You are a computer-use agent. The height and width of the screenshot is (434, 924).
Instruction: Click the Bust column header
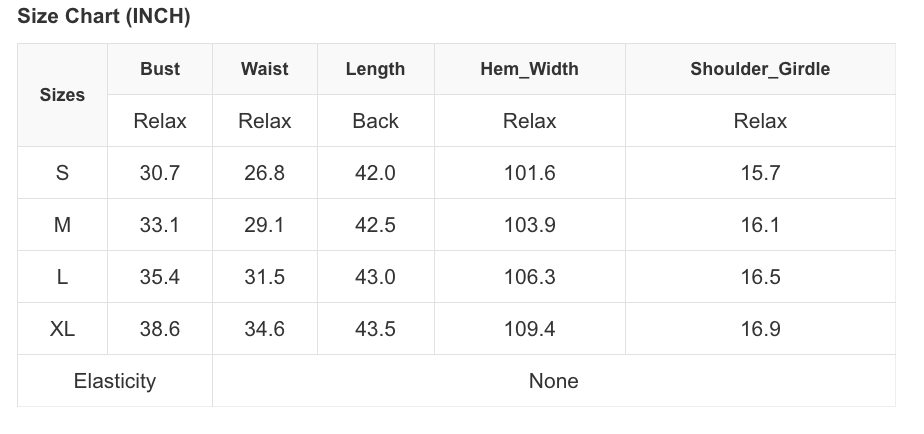(x=160, y=69)
